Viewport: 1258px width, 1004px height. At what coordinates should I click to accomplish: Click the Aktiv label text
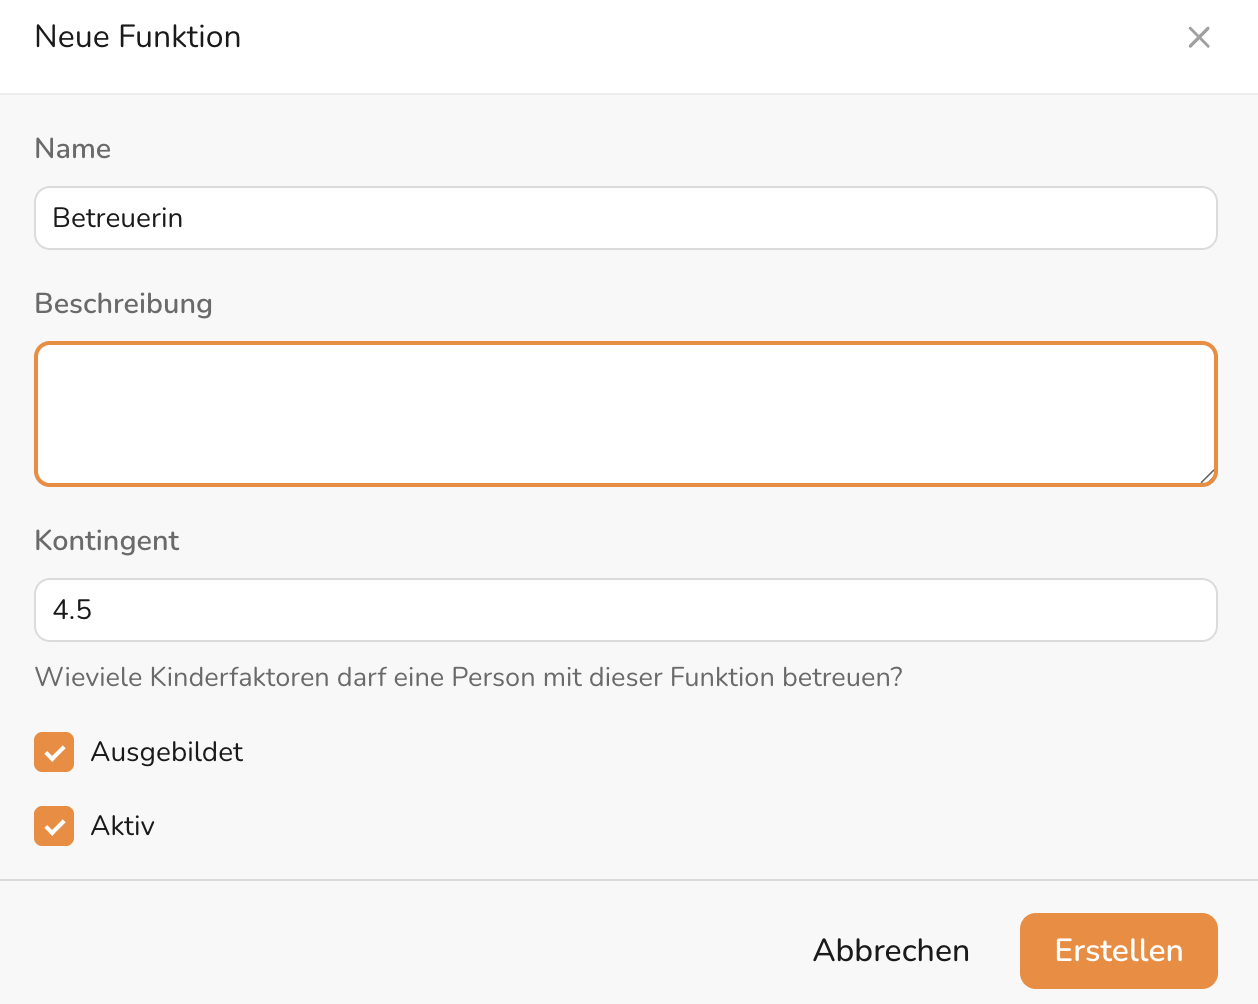point(123,826)
